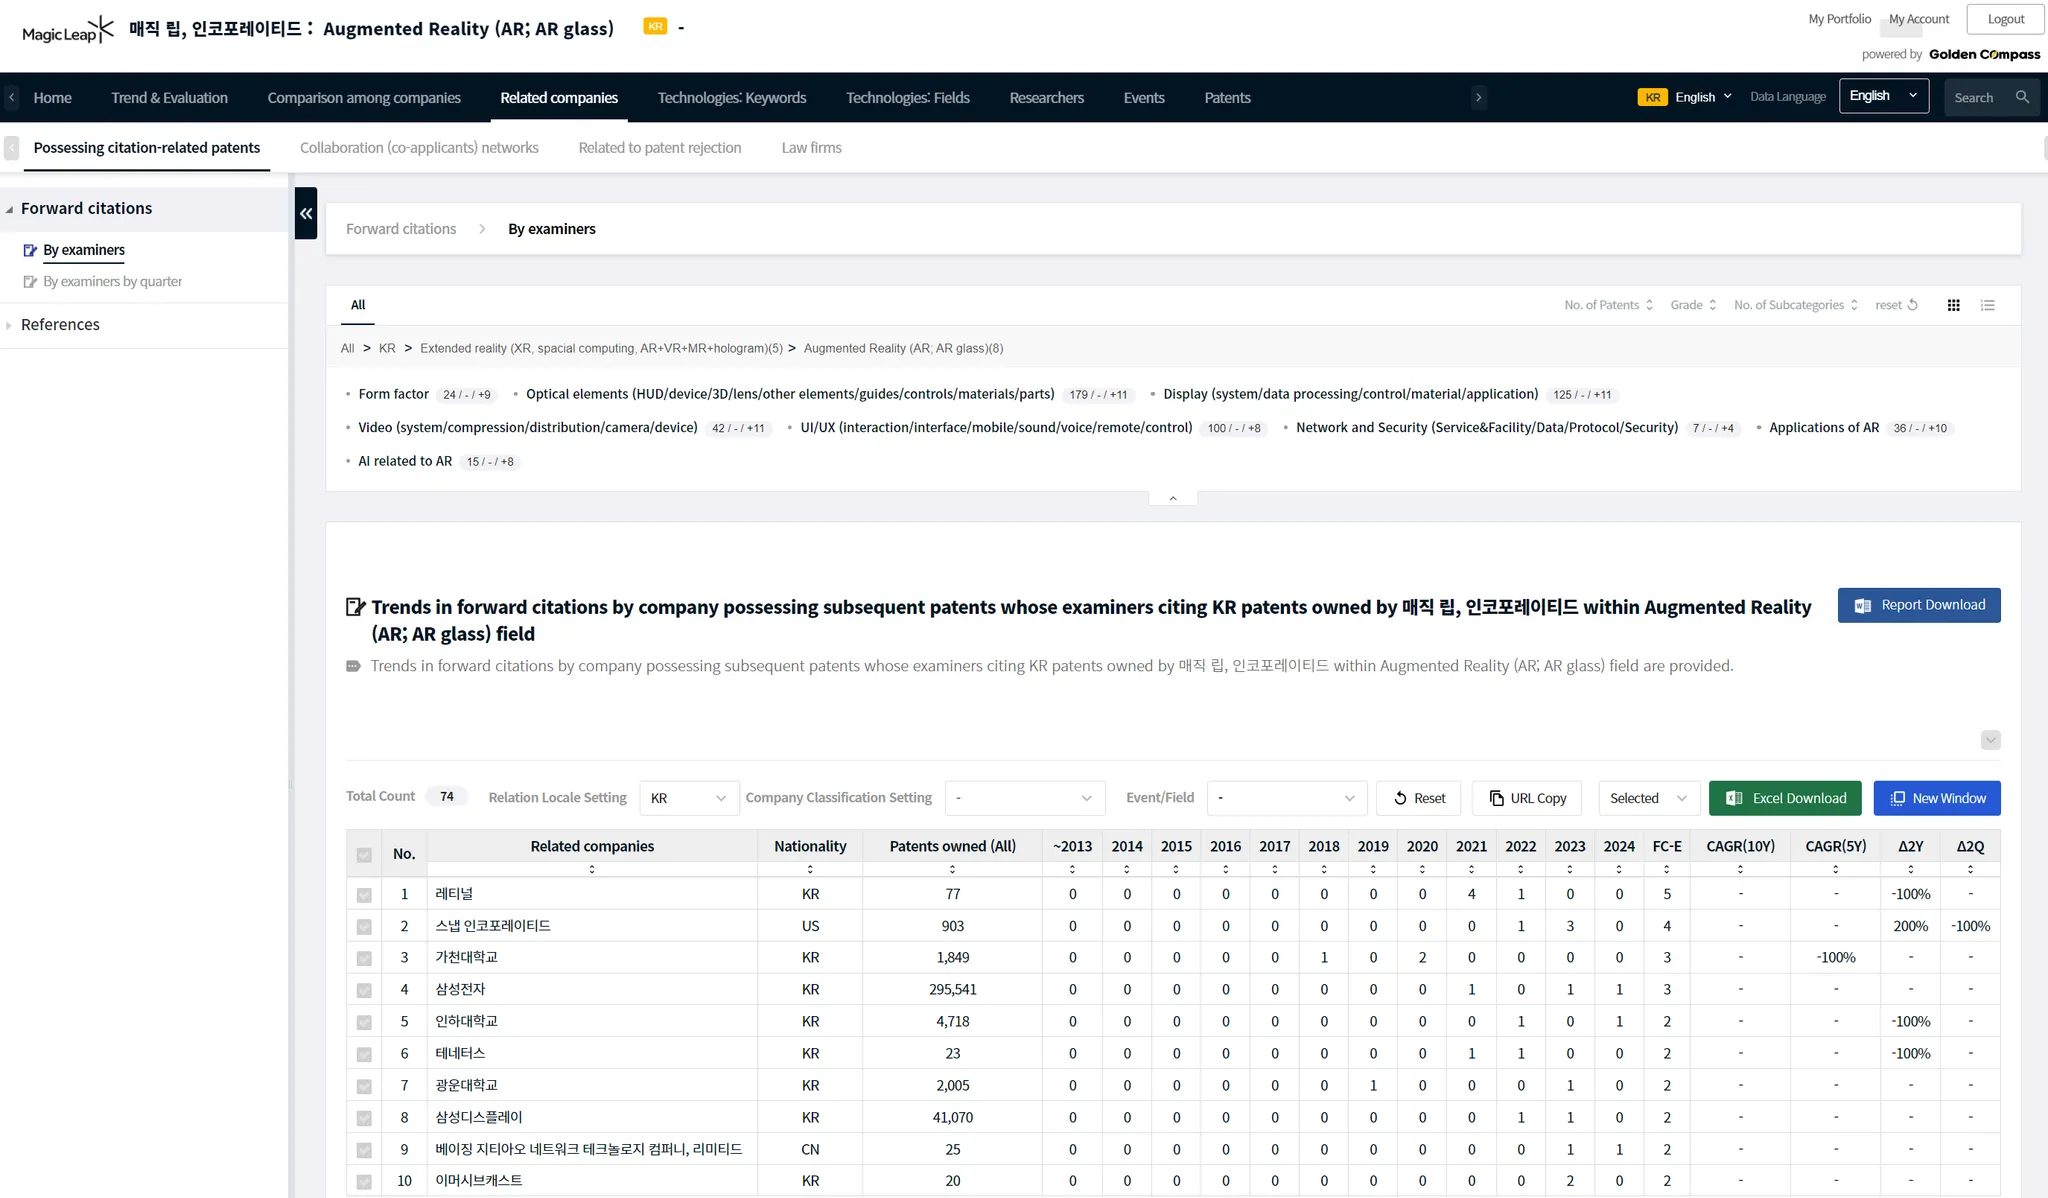Check the row checkbox for 레티널
The height and width of the screenshot is (1198, 2048).
[364, 895]
